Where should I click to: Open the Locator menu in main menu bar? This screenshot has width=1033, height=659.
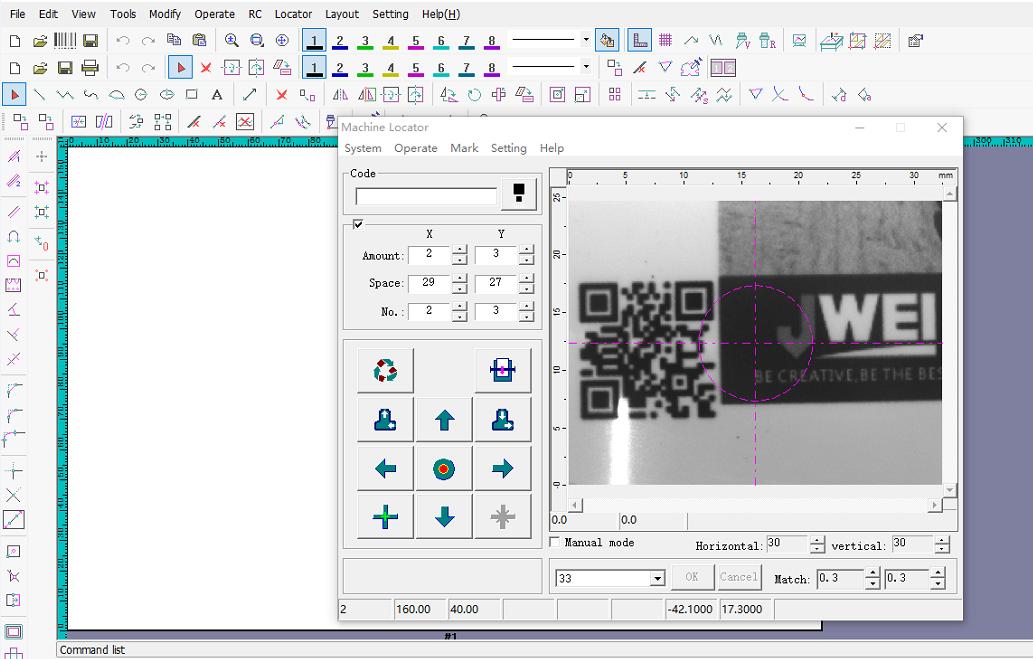[x=293, y=14]
